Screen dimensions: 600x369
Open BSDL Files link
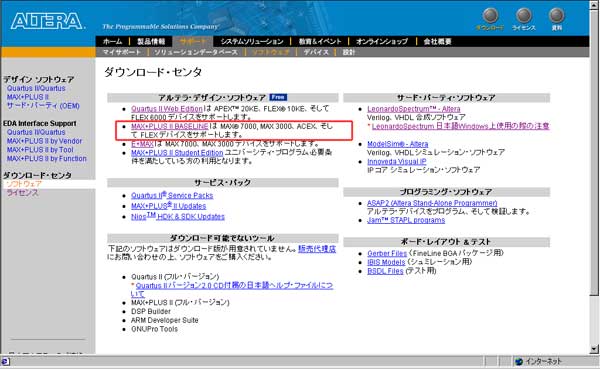tap(385, 271)
